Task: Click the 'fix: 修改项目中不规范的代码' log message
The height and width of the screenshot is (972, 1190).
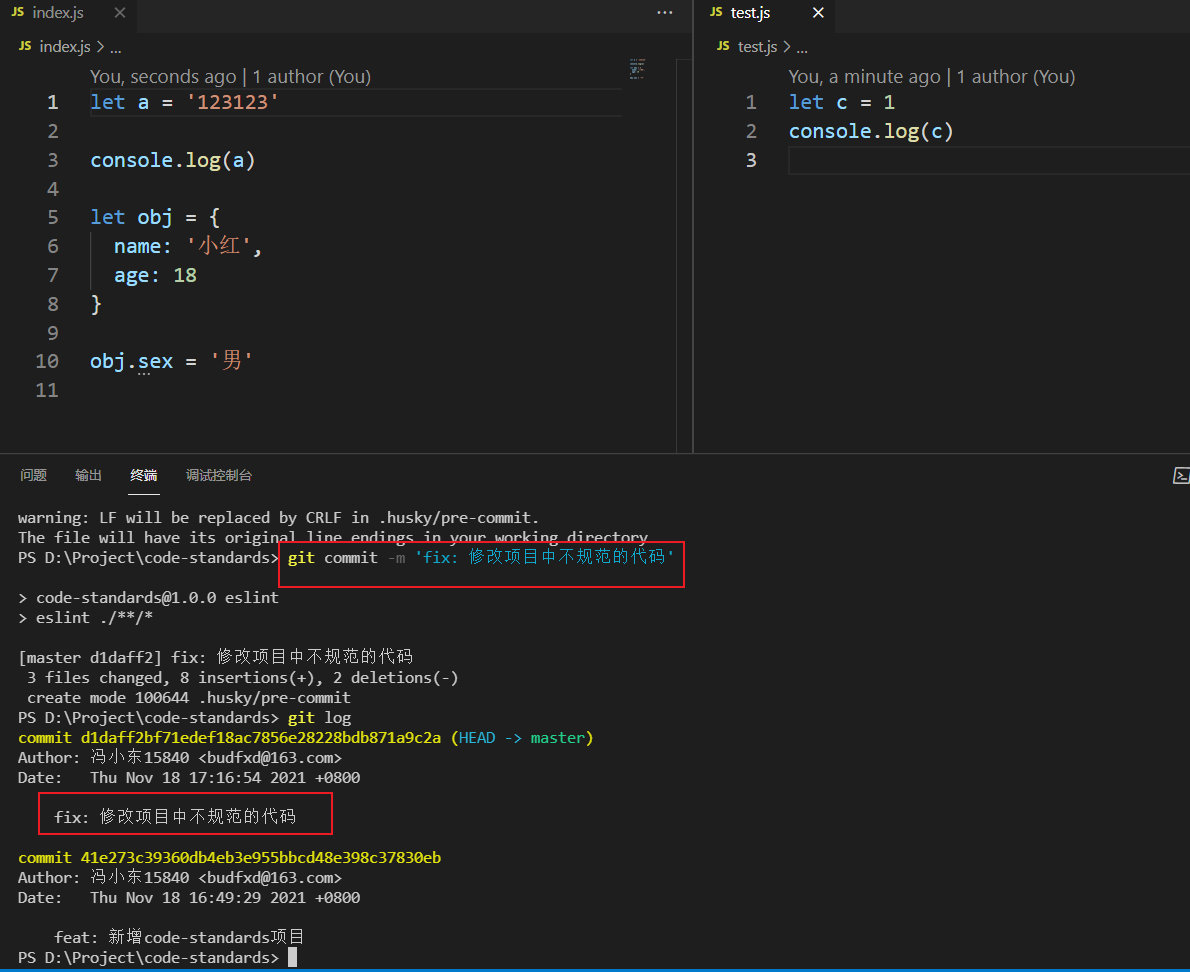Action: [175, 816]
